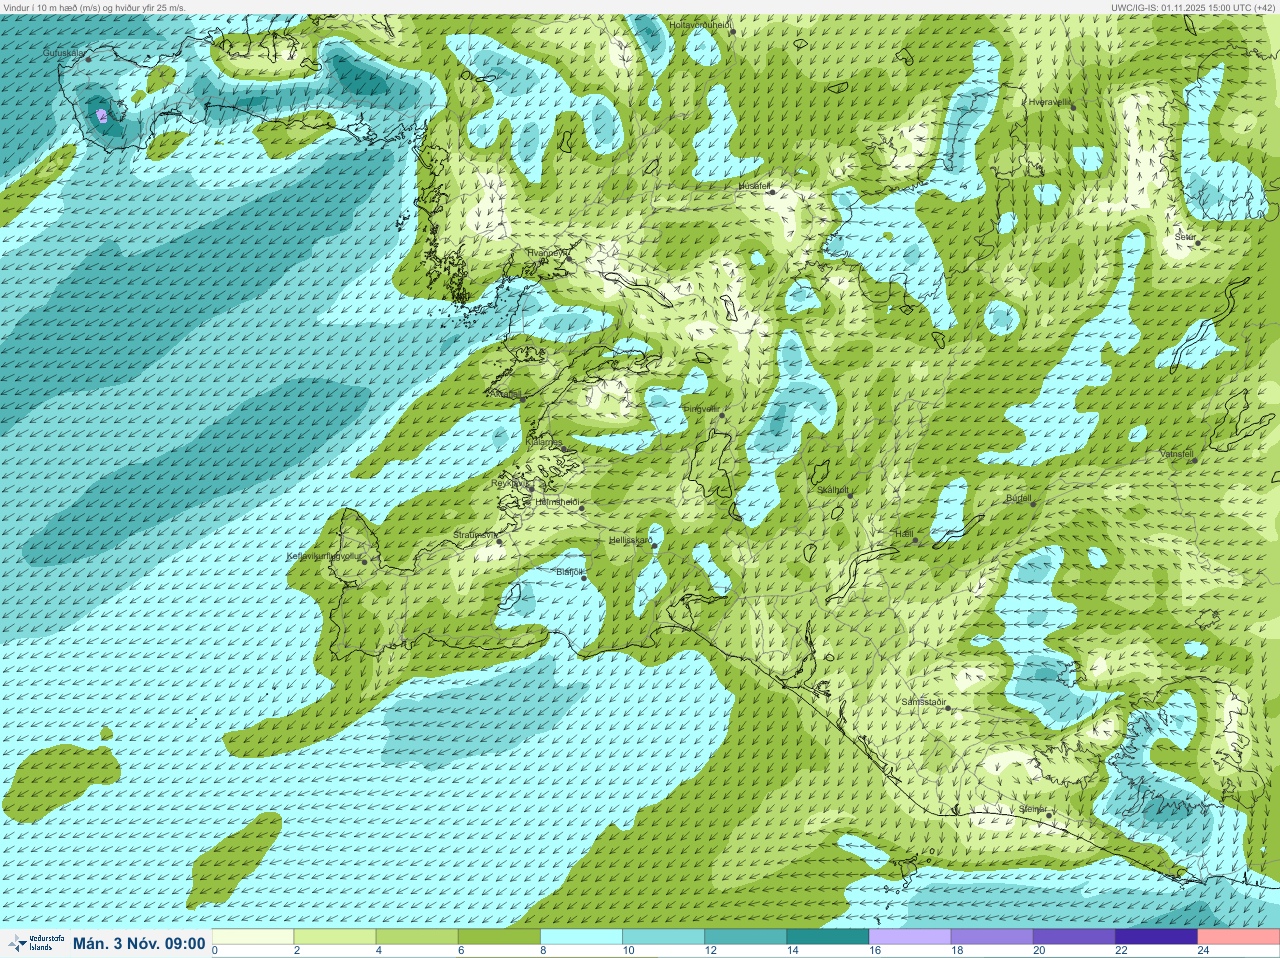1280x958 pixels.
Task: Click the Sámsstaðir station label
Action: point(923,702)
